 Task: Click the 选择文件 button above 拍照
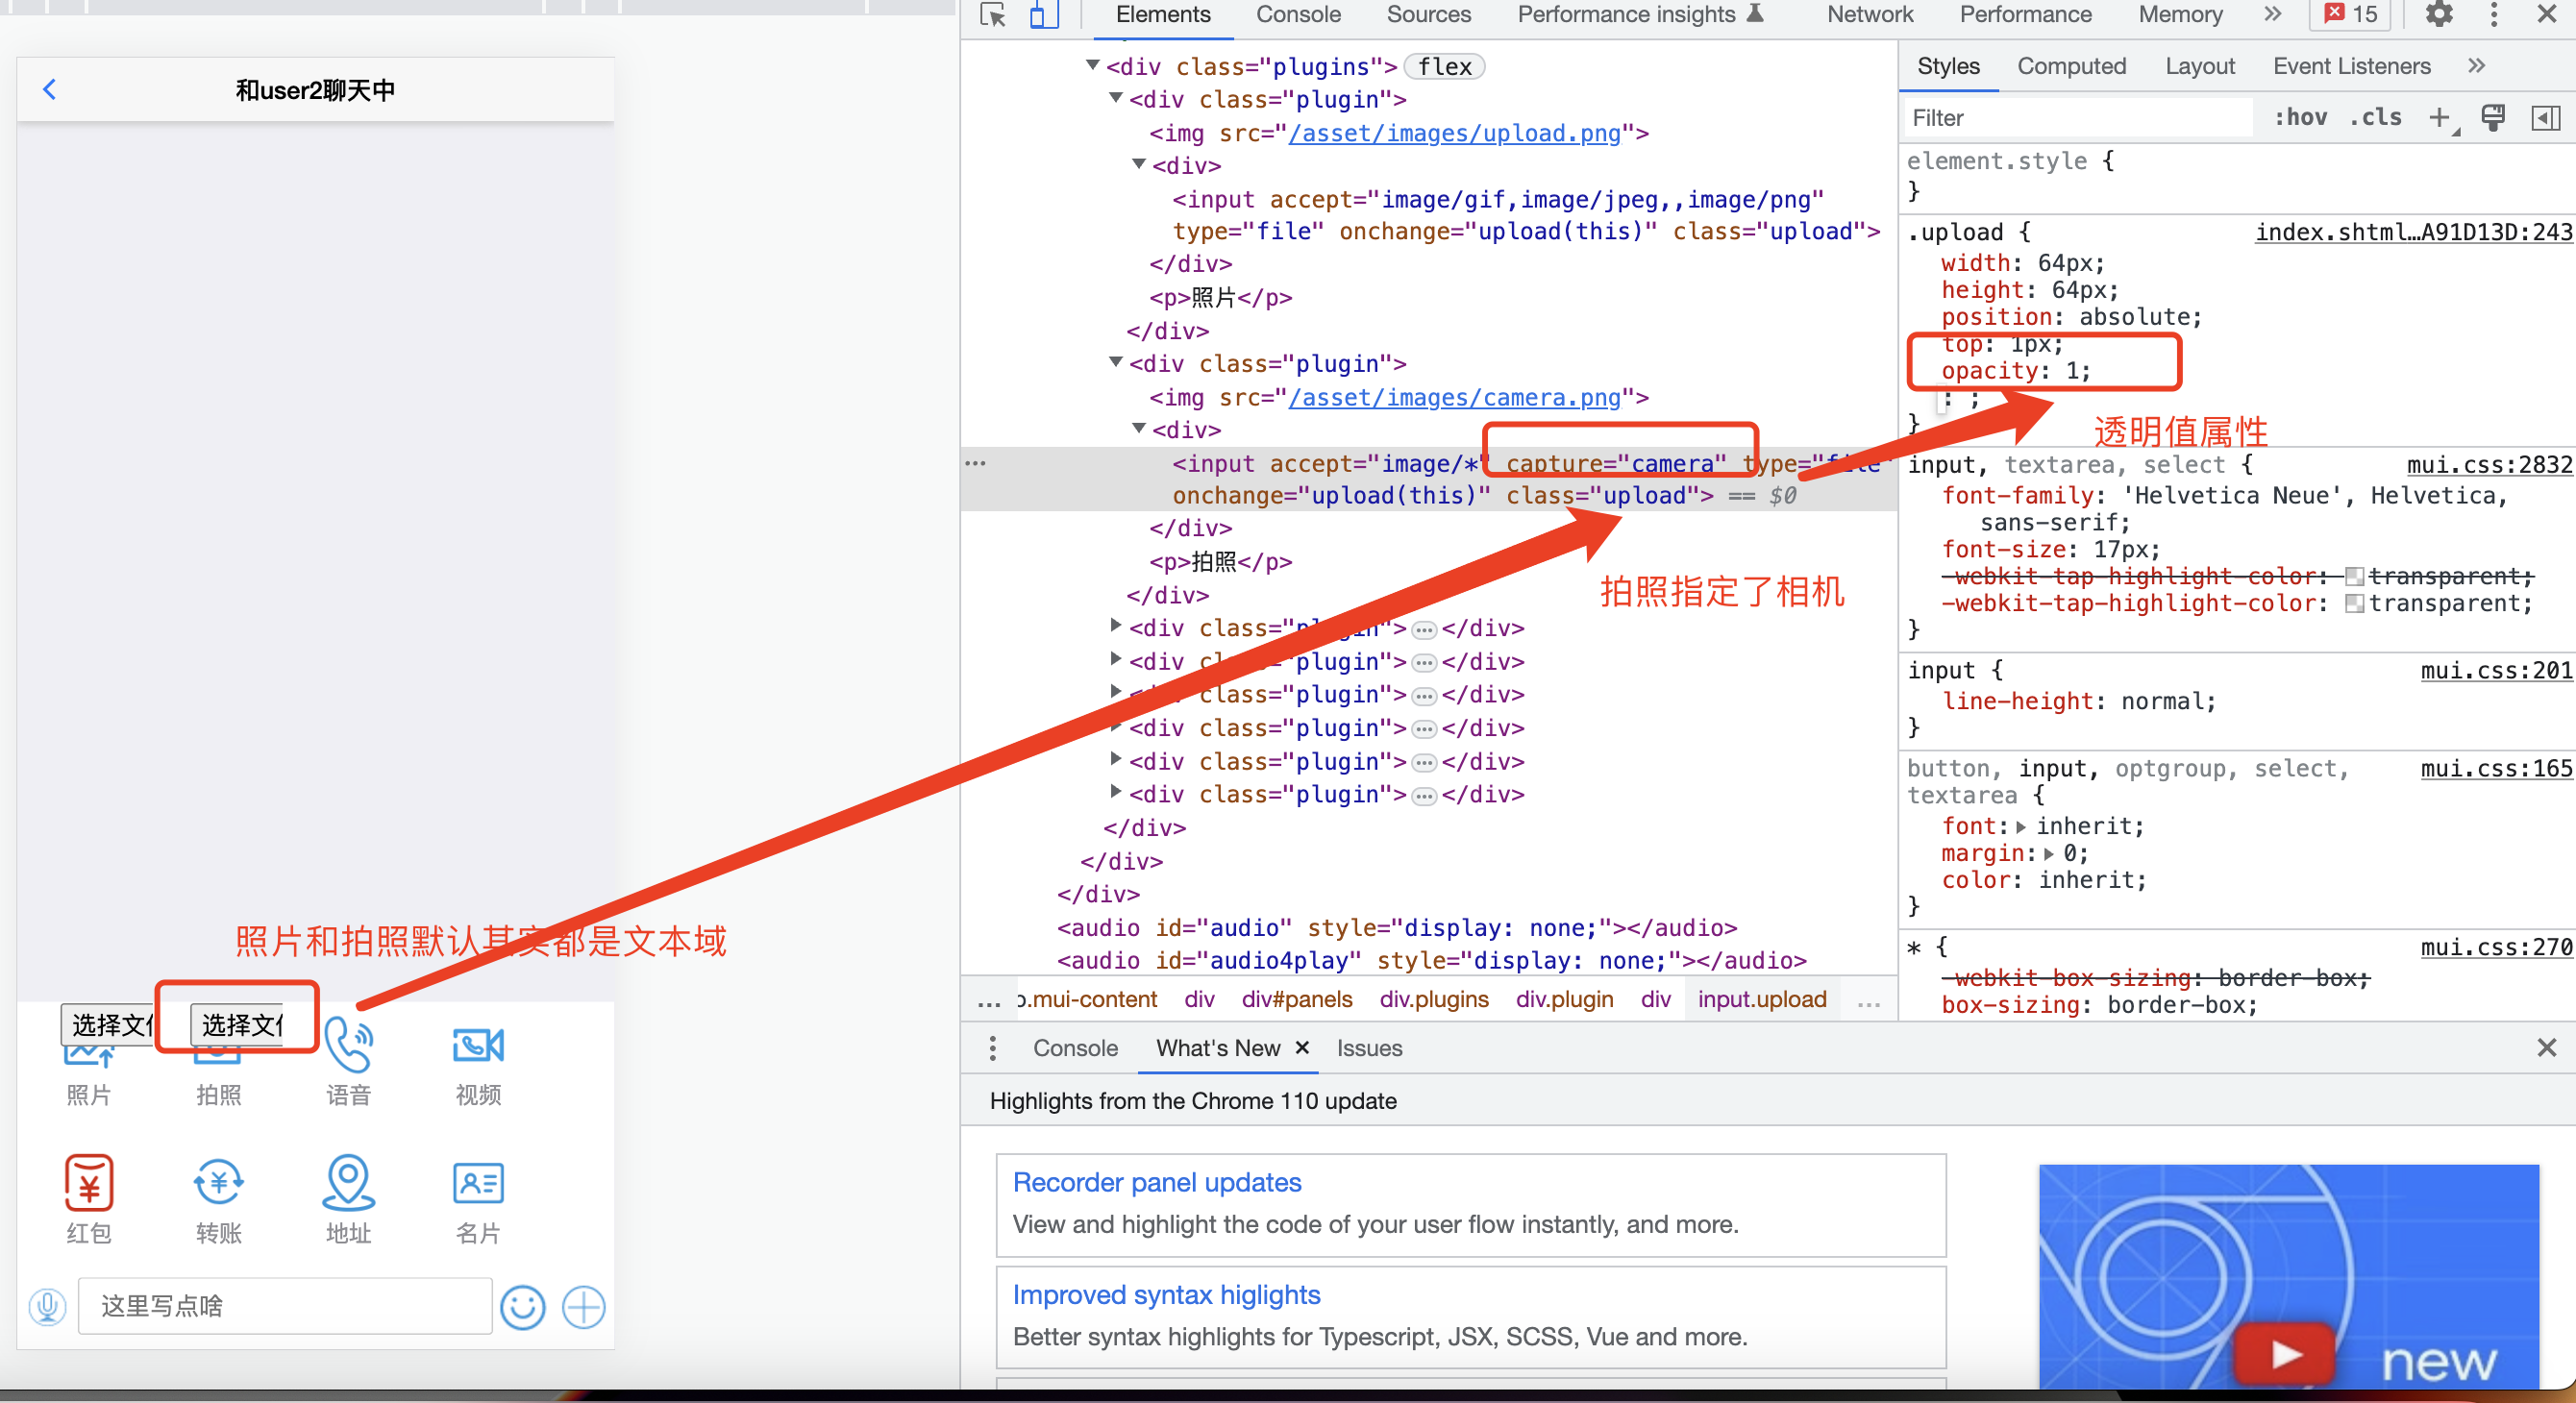point(239,1024)
